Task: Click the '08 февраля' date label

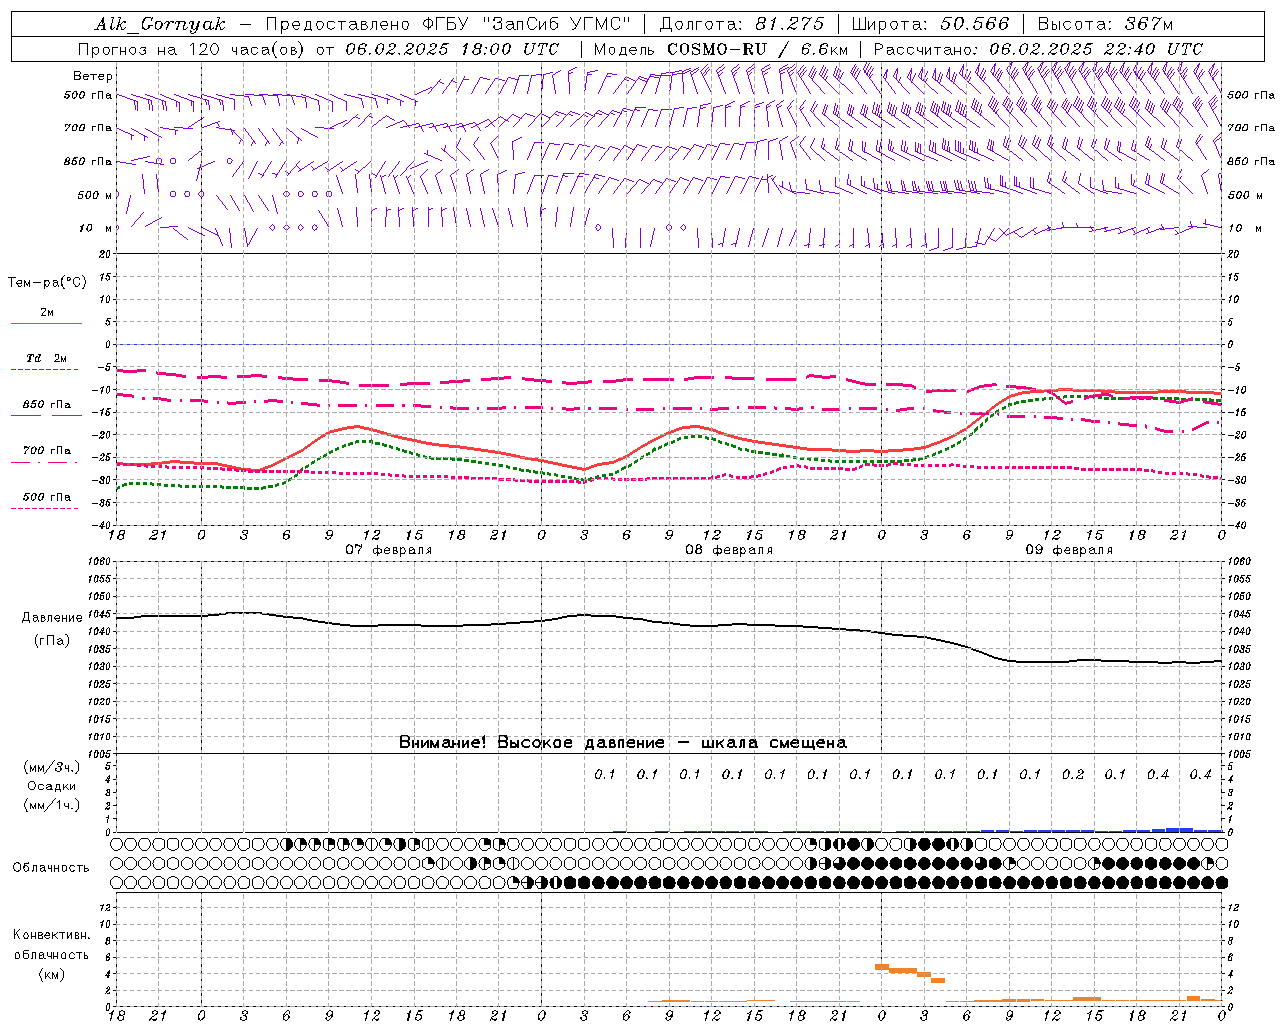Action: (x=729, y=550)
